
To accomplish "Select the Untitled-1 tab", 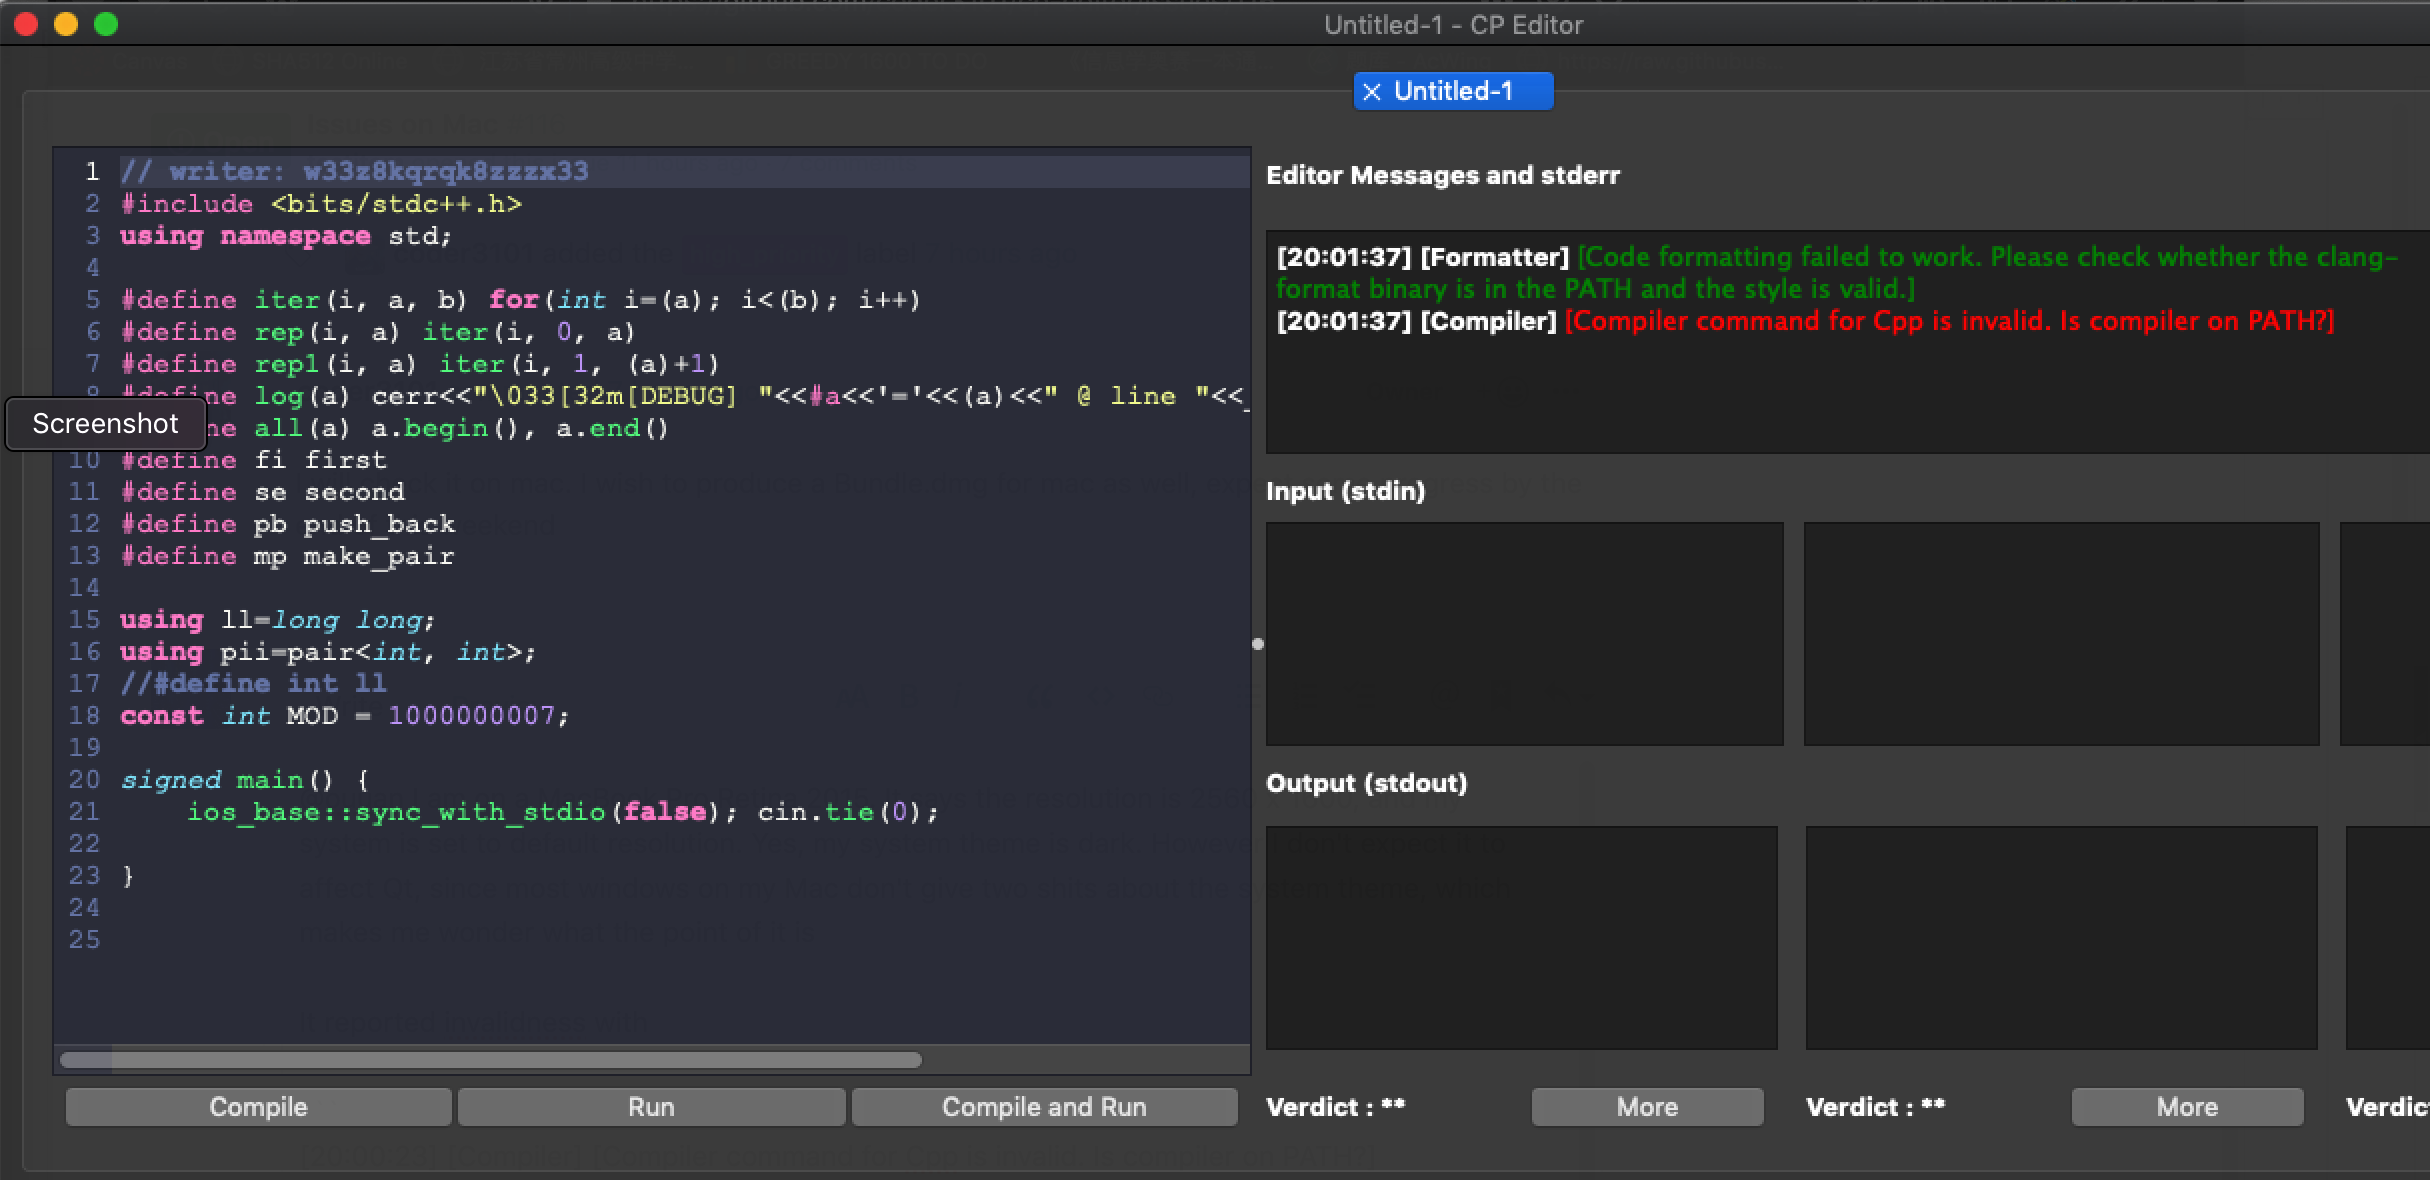I will point(1467,91).
